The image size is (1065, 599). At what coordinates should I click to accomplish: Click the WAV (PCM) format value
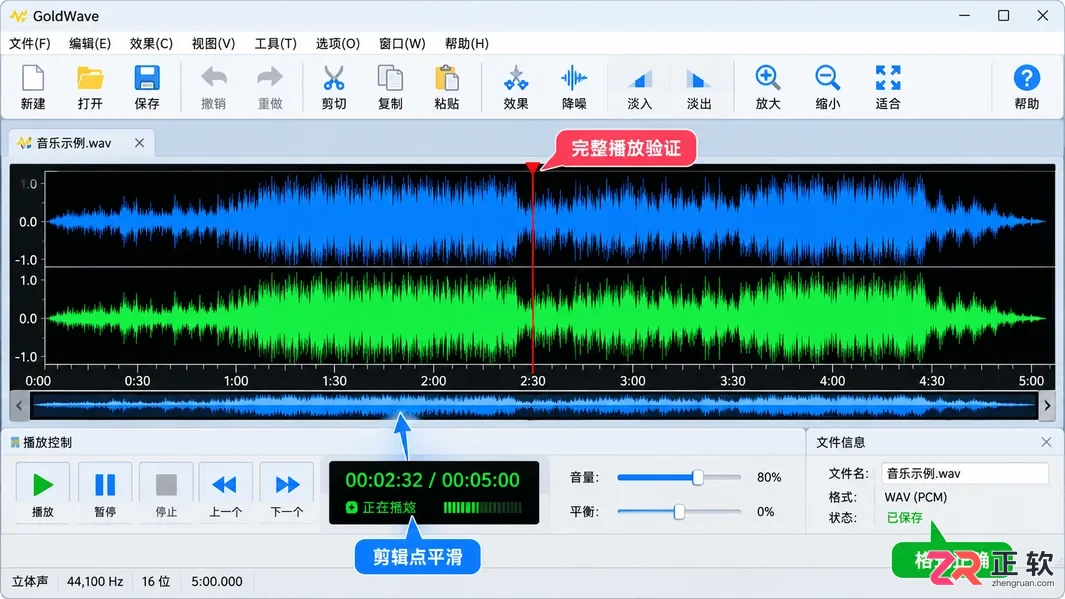coord(916,497)
